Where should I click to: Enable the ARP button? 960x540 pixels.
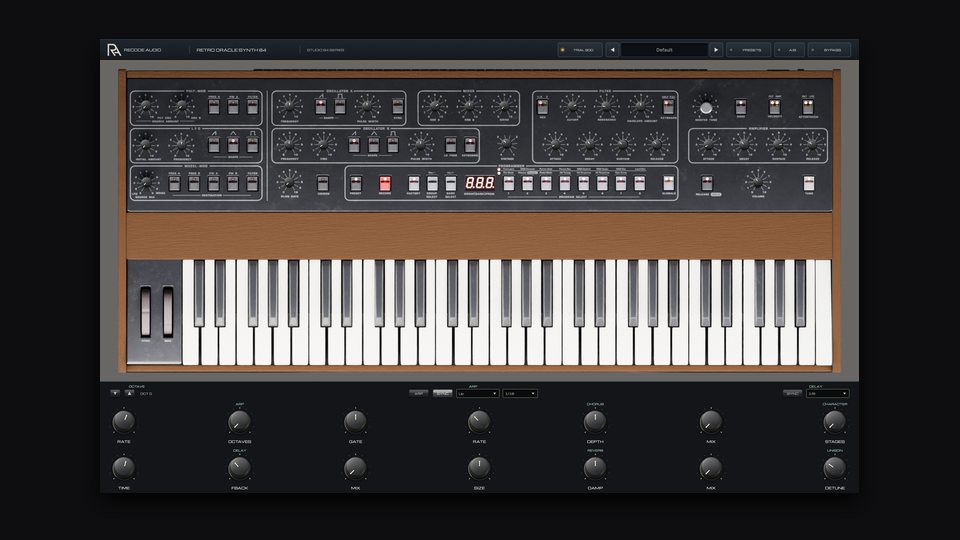click(x=419, y=394)
